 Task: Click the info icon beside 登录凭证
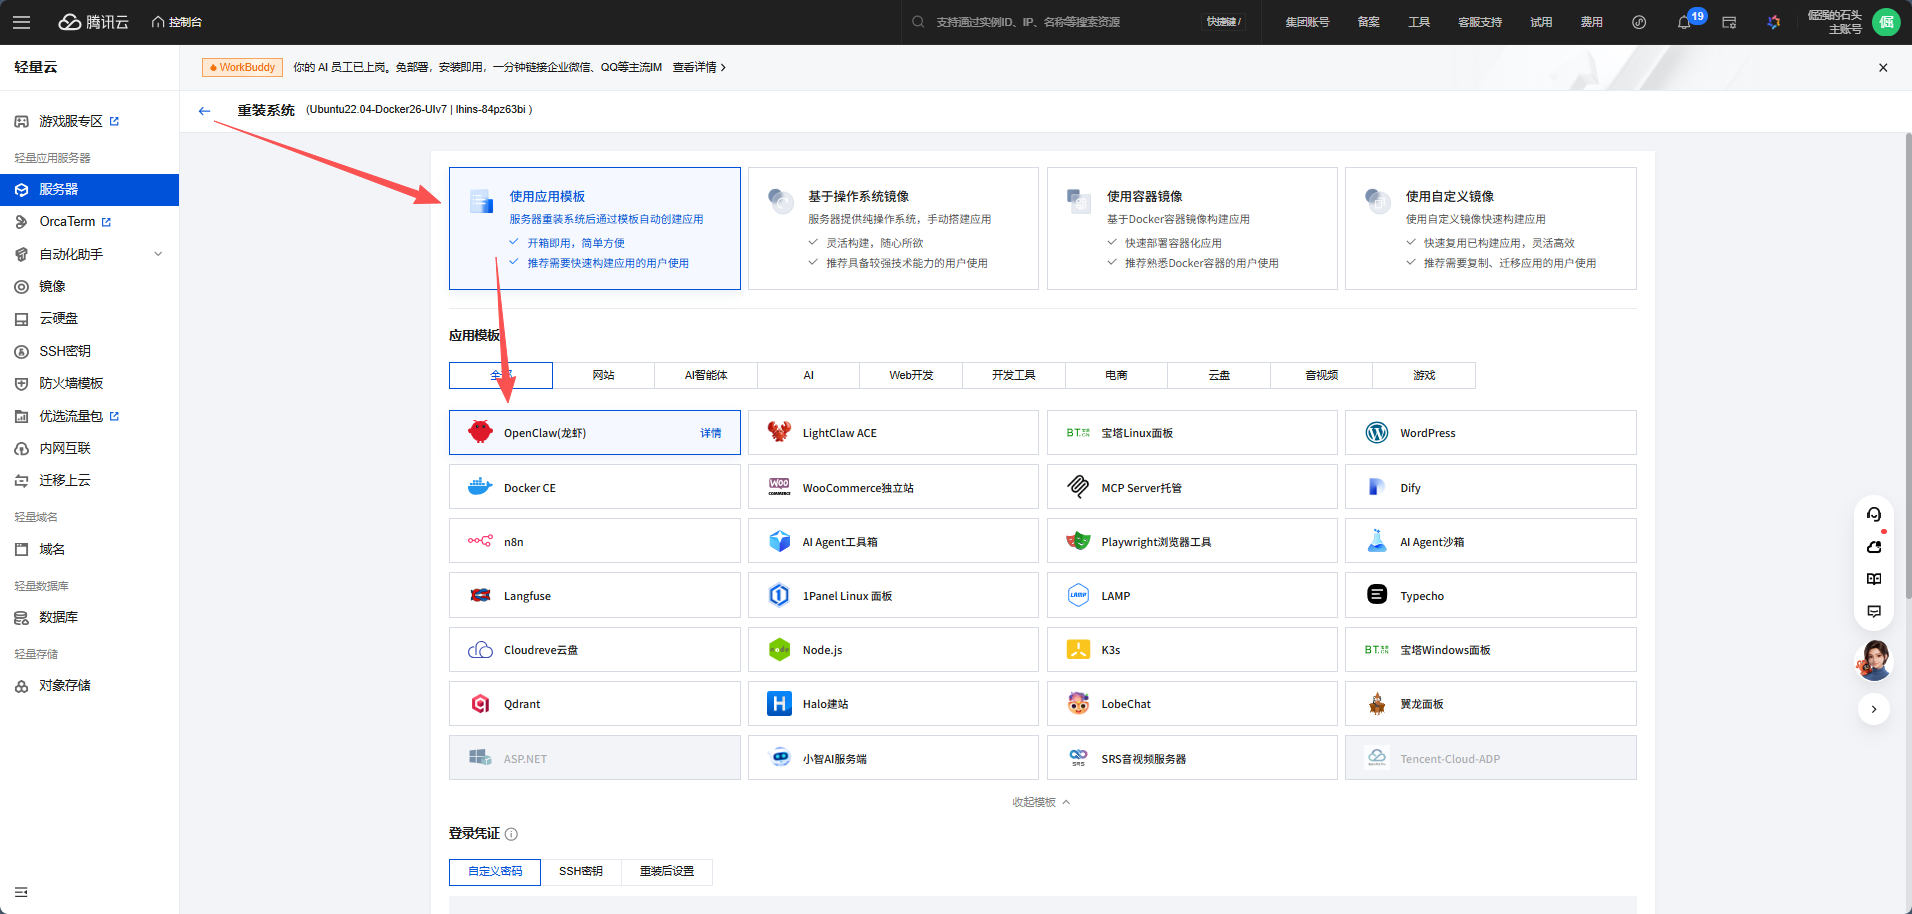[x=511, y=834]
